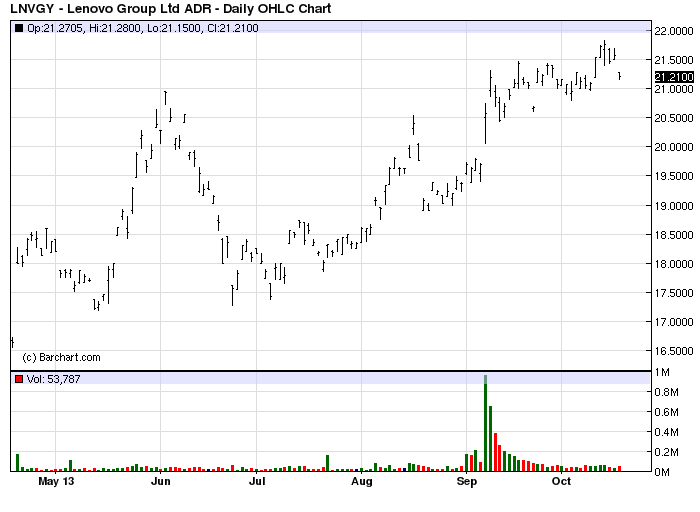The width and height of the screenshot is (700, 512).
Task: Click the 'Vol: 53,787' volume readout
Action: pyautogui.click(x=54, y=379)
